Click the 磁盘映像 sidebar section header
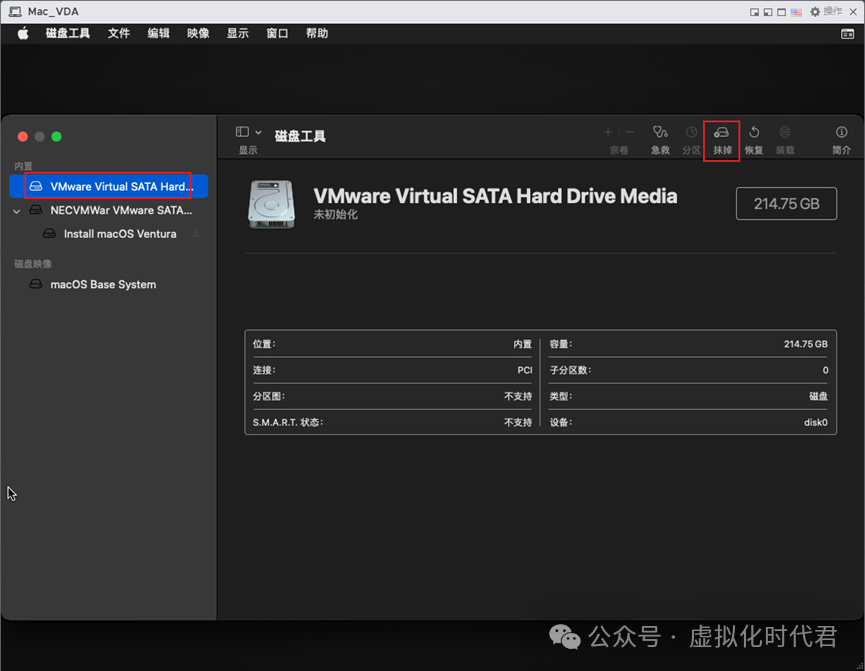Image resolution: width=865 pixels, height=671 pixels. click(33, 264)
